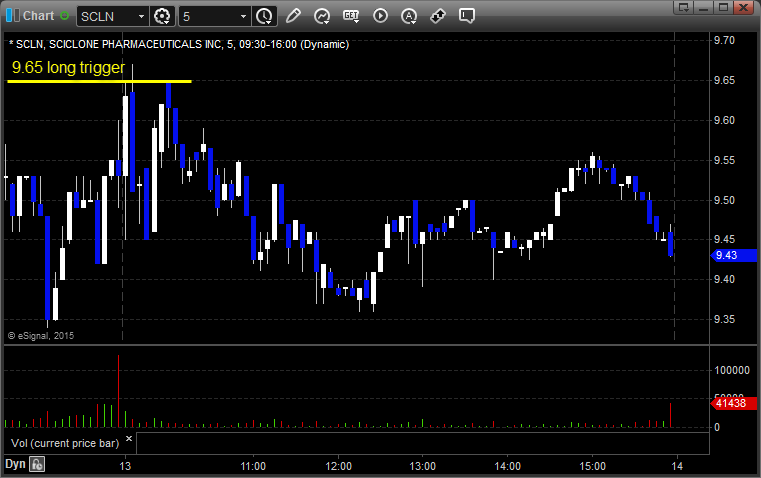Viewport: 761px width, 478px height.
Task: Open the circled A alerts menu
Action: coord(409,16)
